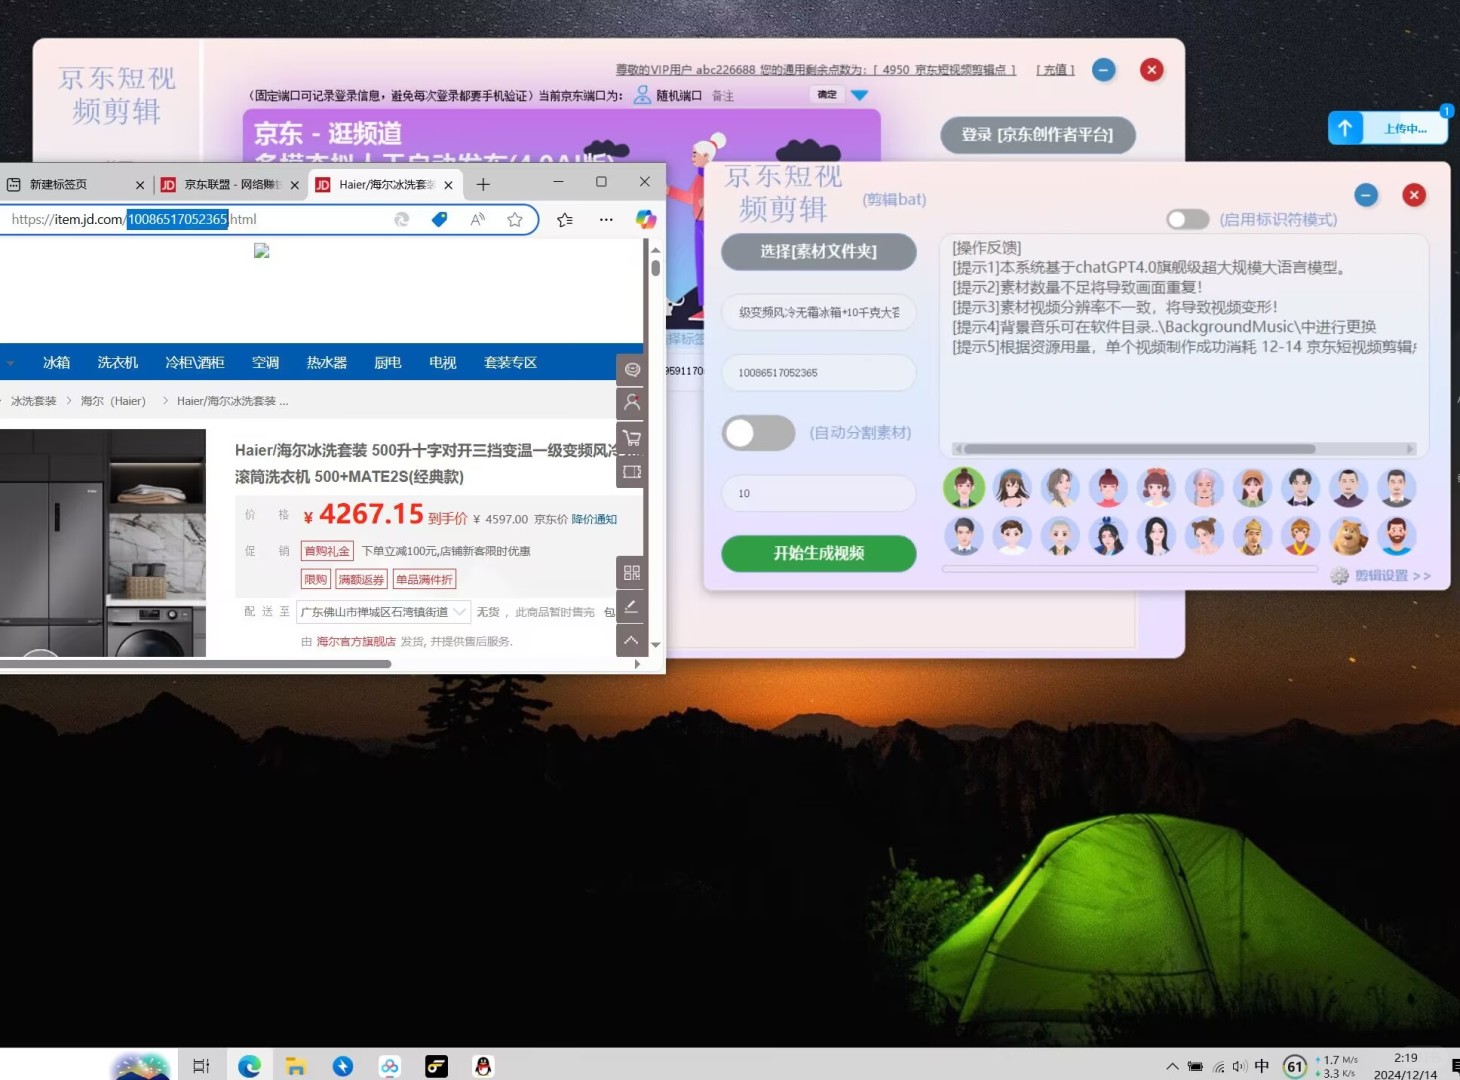Viewport: 1460px width, 1080px height.
Task: Click the 确定 confirm button beside port
Action: click(x=827, y=95)
